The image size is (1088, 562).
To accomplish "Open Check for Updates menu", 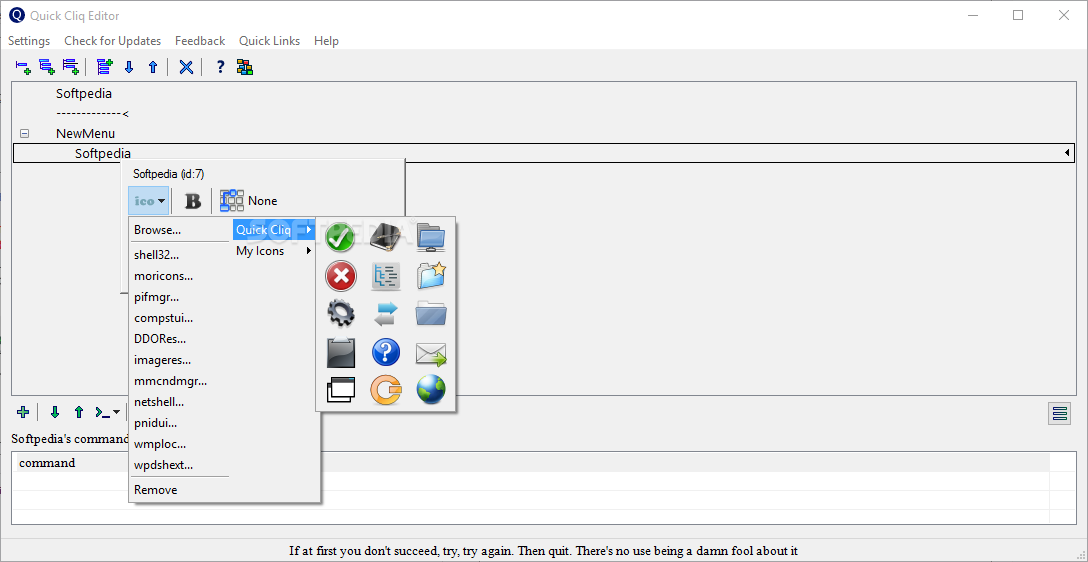I will [x=112, y=41].
